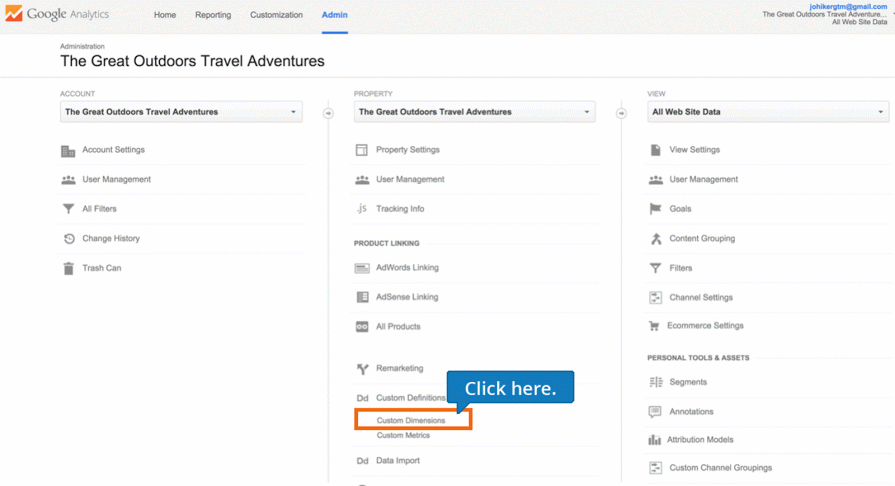Open the Annotations link

[691, 412]
